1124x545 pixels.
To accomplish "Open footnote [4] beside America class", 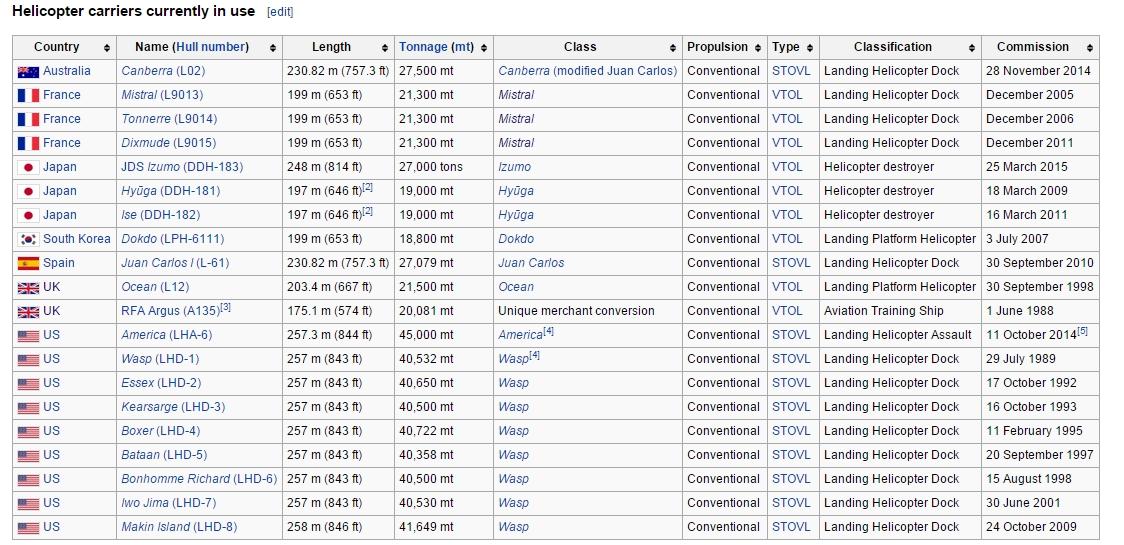I will 548,331.
